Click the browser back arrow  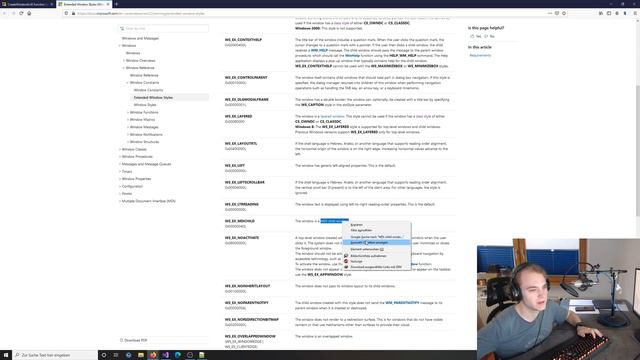pyautogui.click(x=4, y=13)
